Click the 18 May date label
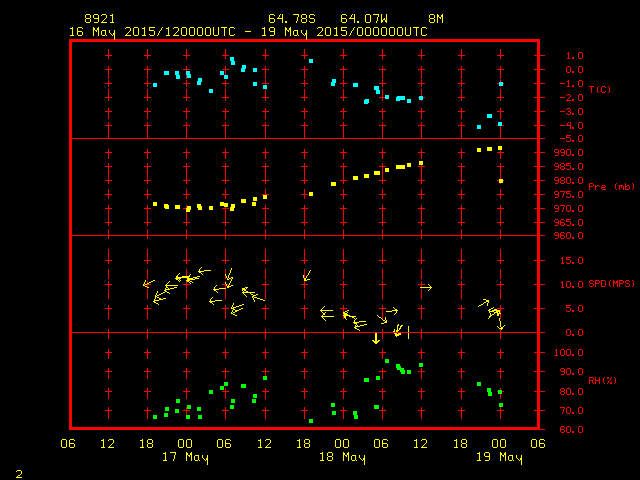Image resolution: width=640 pixels, height=480 pixels. tap(342, 457)
